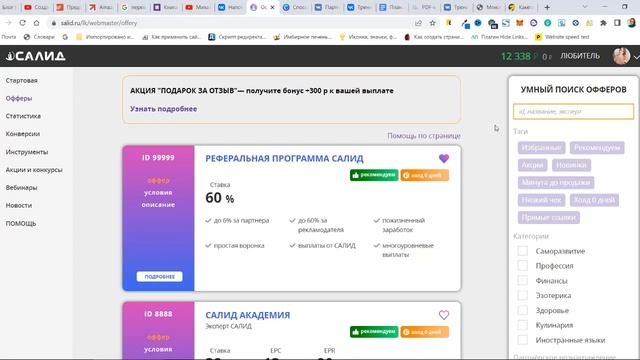Image resolution: width=640 pixels, height=360 pixels.
Task: Check the Здоровье category checkbox
Action: [522, 310]
